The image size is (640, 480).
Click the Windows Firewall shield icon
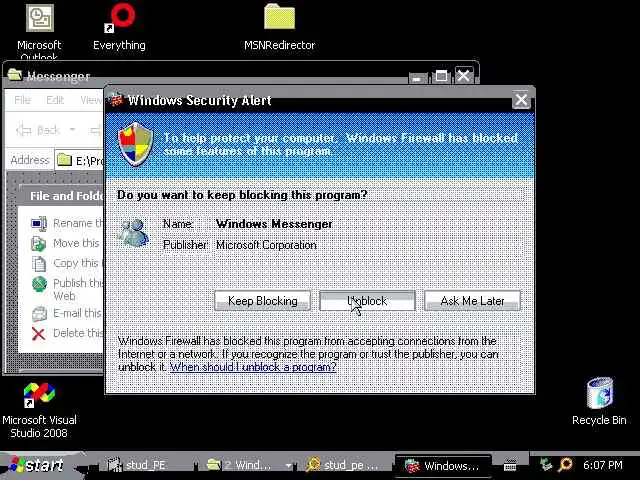136,144
